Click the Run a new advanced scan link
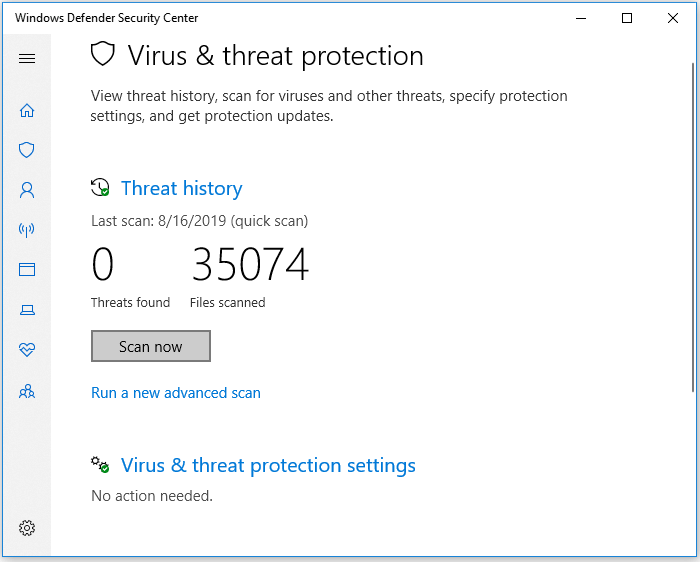Screen dimensions: 700x562 [x=176, y=393]
